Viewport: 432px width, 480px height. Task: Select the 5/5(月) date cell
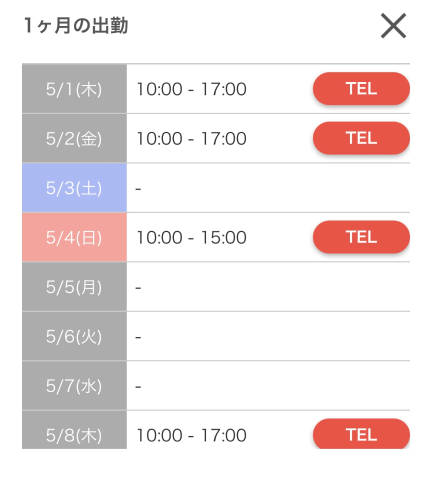pos(74,287)
